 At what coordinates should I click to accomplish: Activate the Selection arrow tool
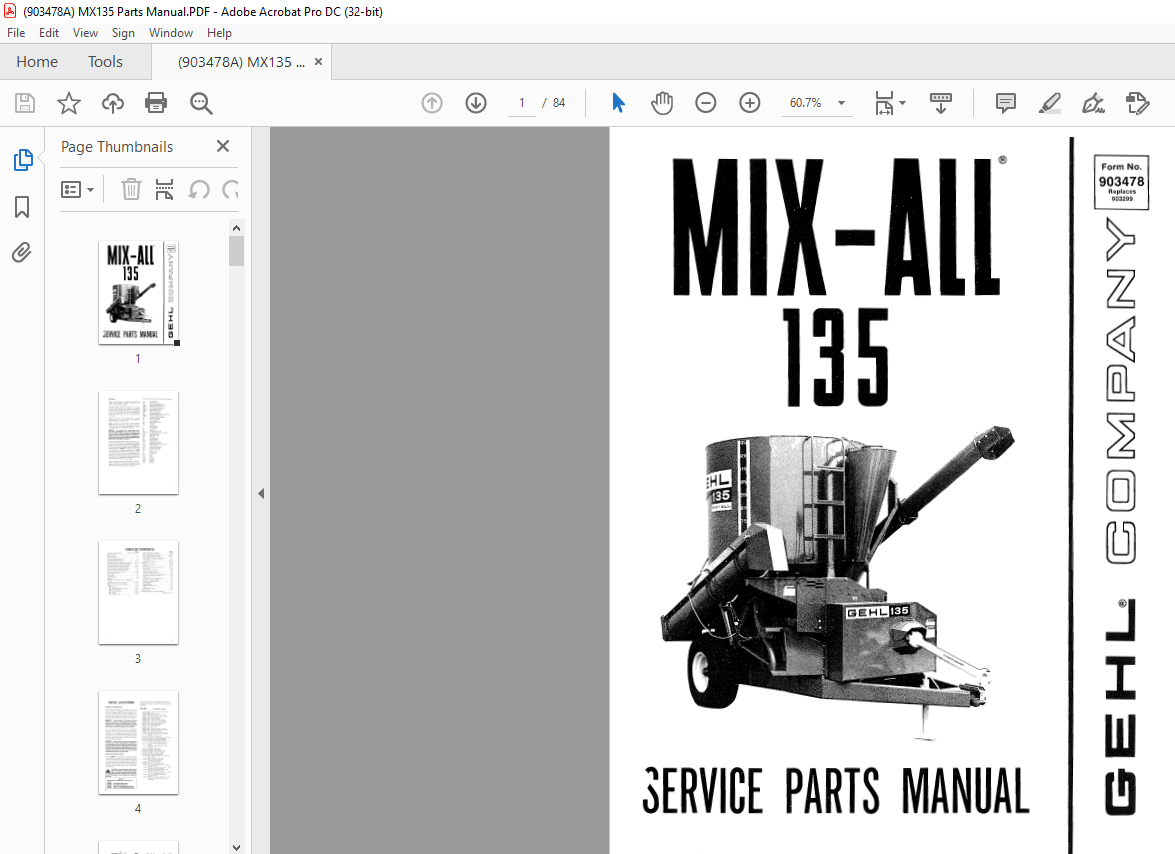(618, 103)
